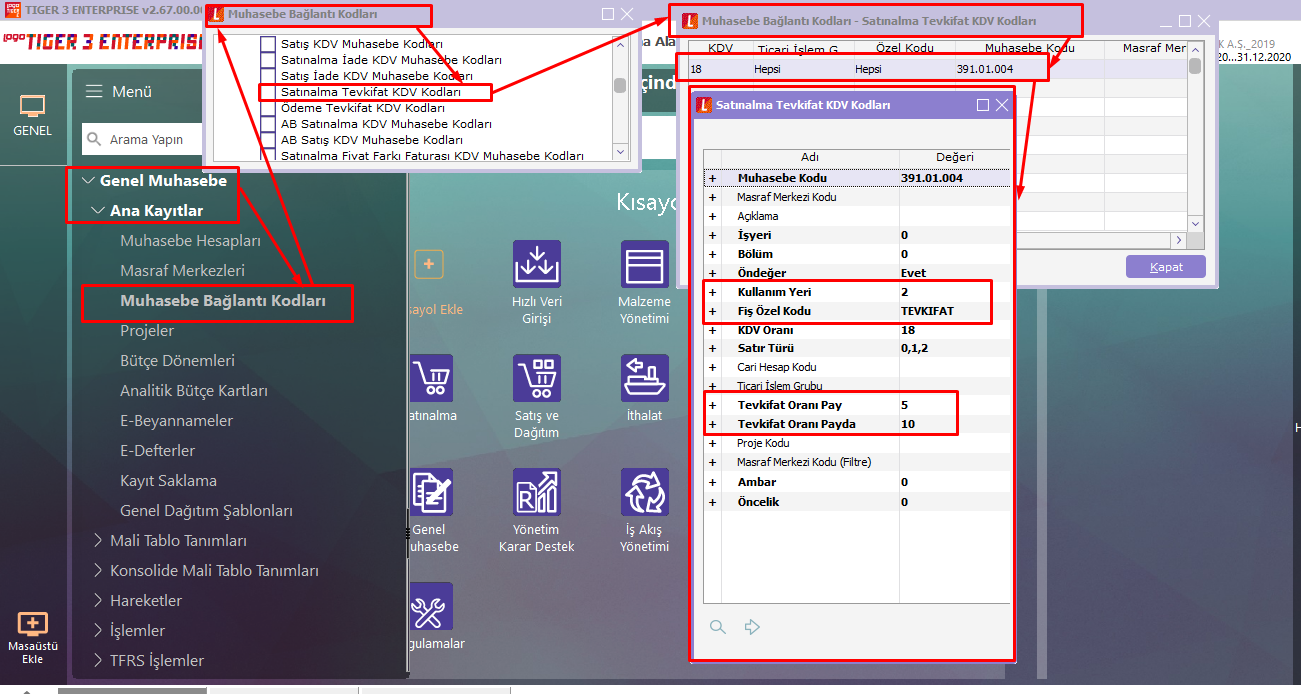Click the Muhasebe Kodu column header
This screenshot has height=694, width=1301.
pyautogui.click(x=1029, y=49)
